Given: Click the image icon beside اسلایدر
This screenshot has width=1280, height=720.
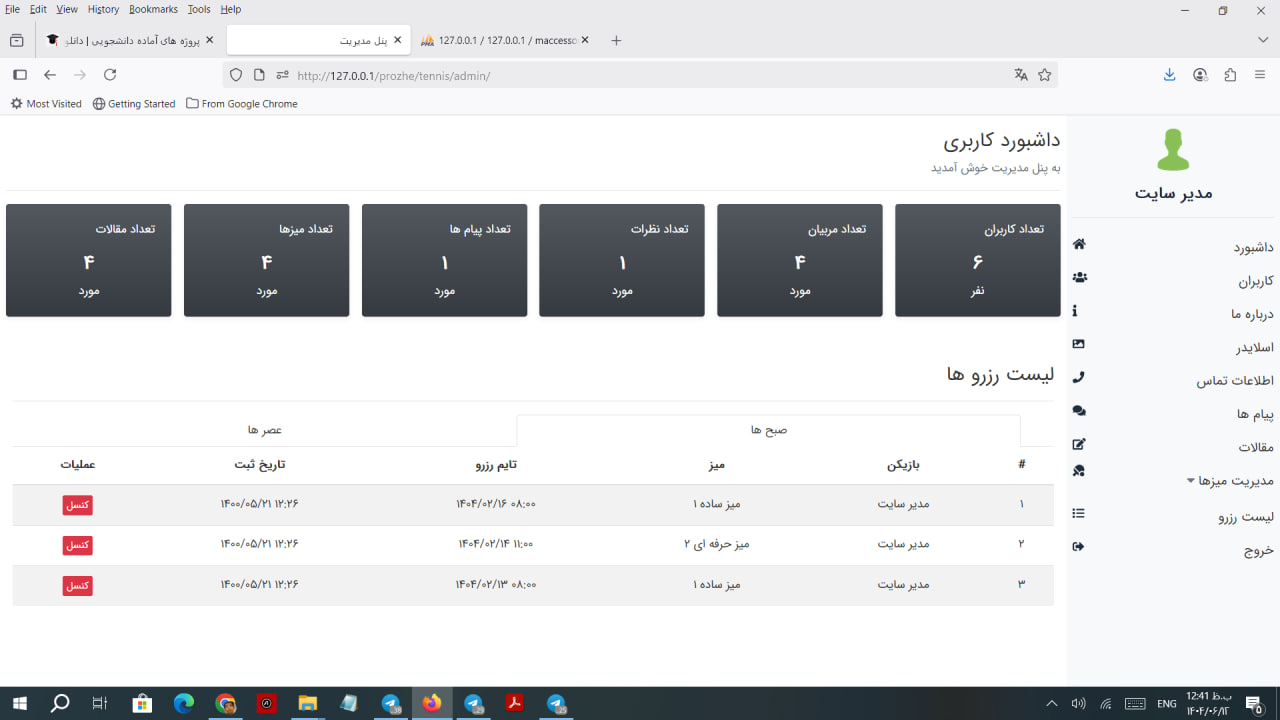Looking at the screenshot, I should click(1078, 344).
